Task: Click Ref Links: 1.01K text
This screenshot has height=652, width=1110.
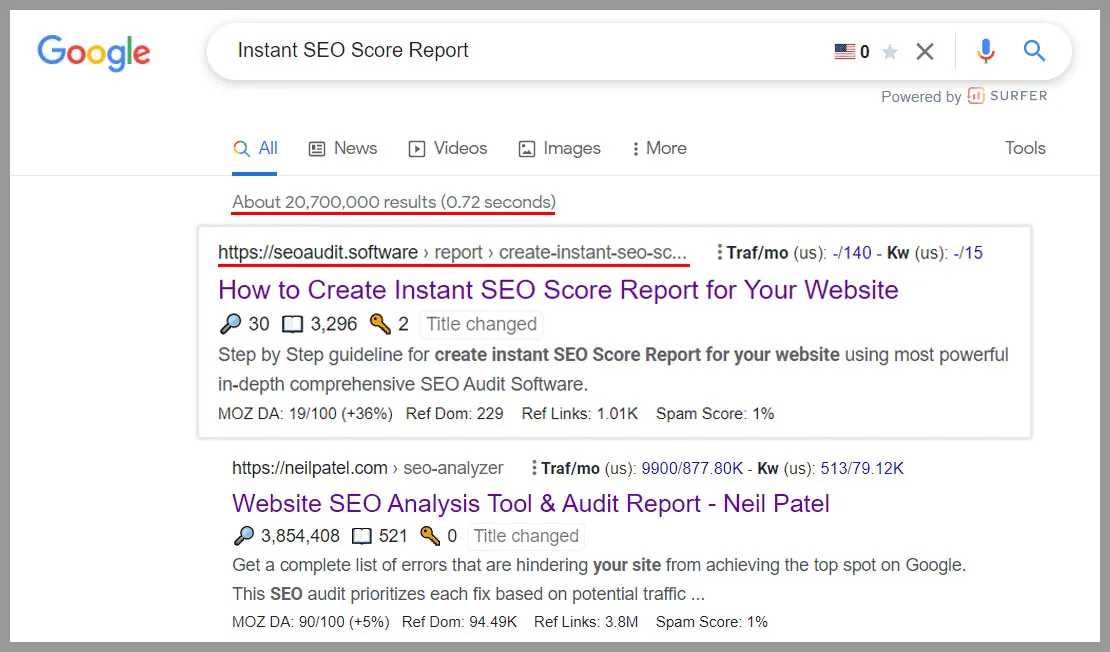Action: pos(580,413)
